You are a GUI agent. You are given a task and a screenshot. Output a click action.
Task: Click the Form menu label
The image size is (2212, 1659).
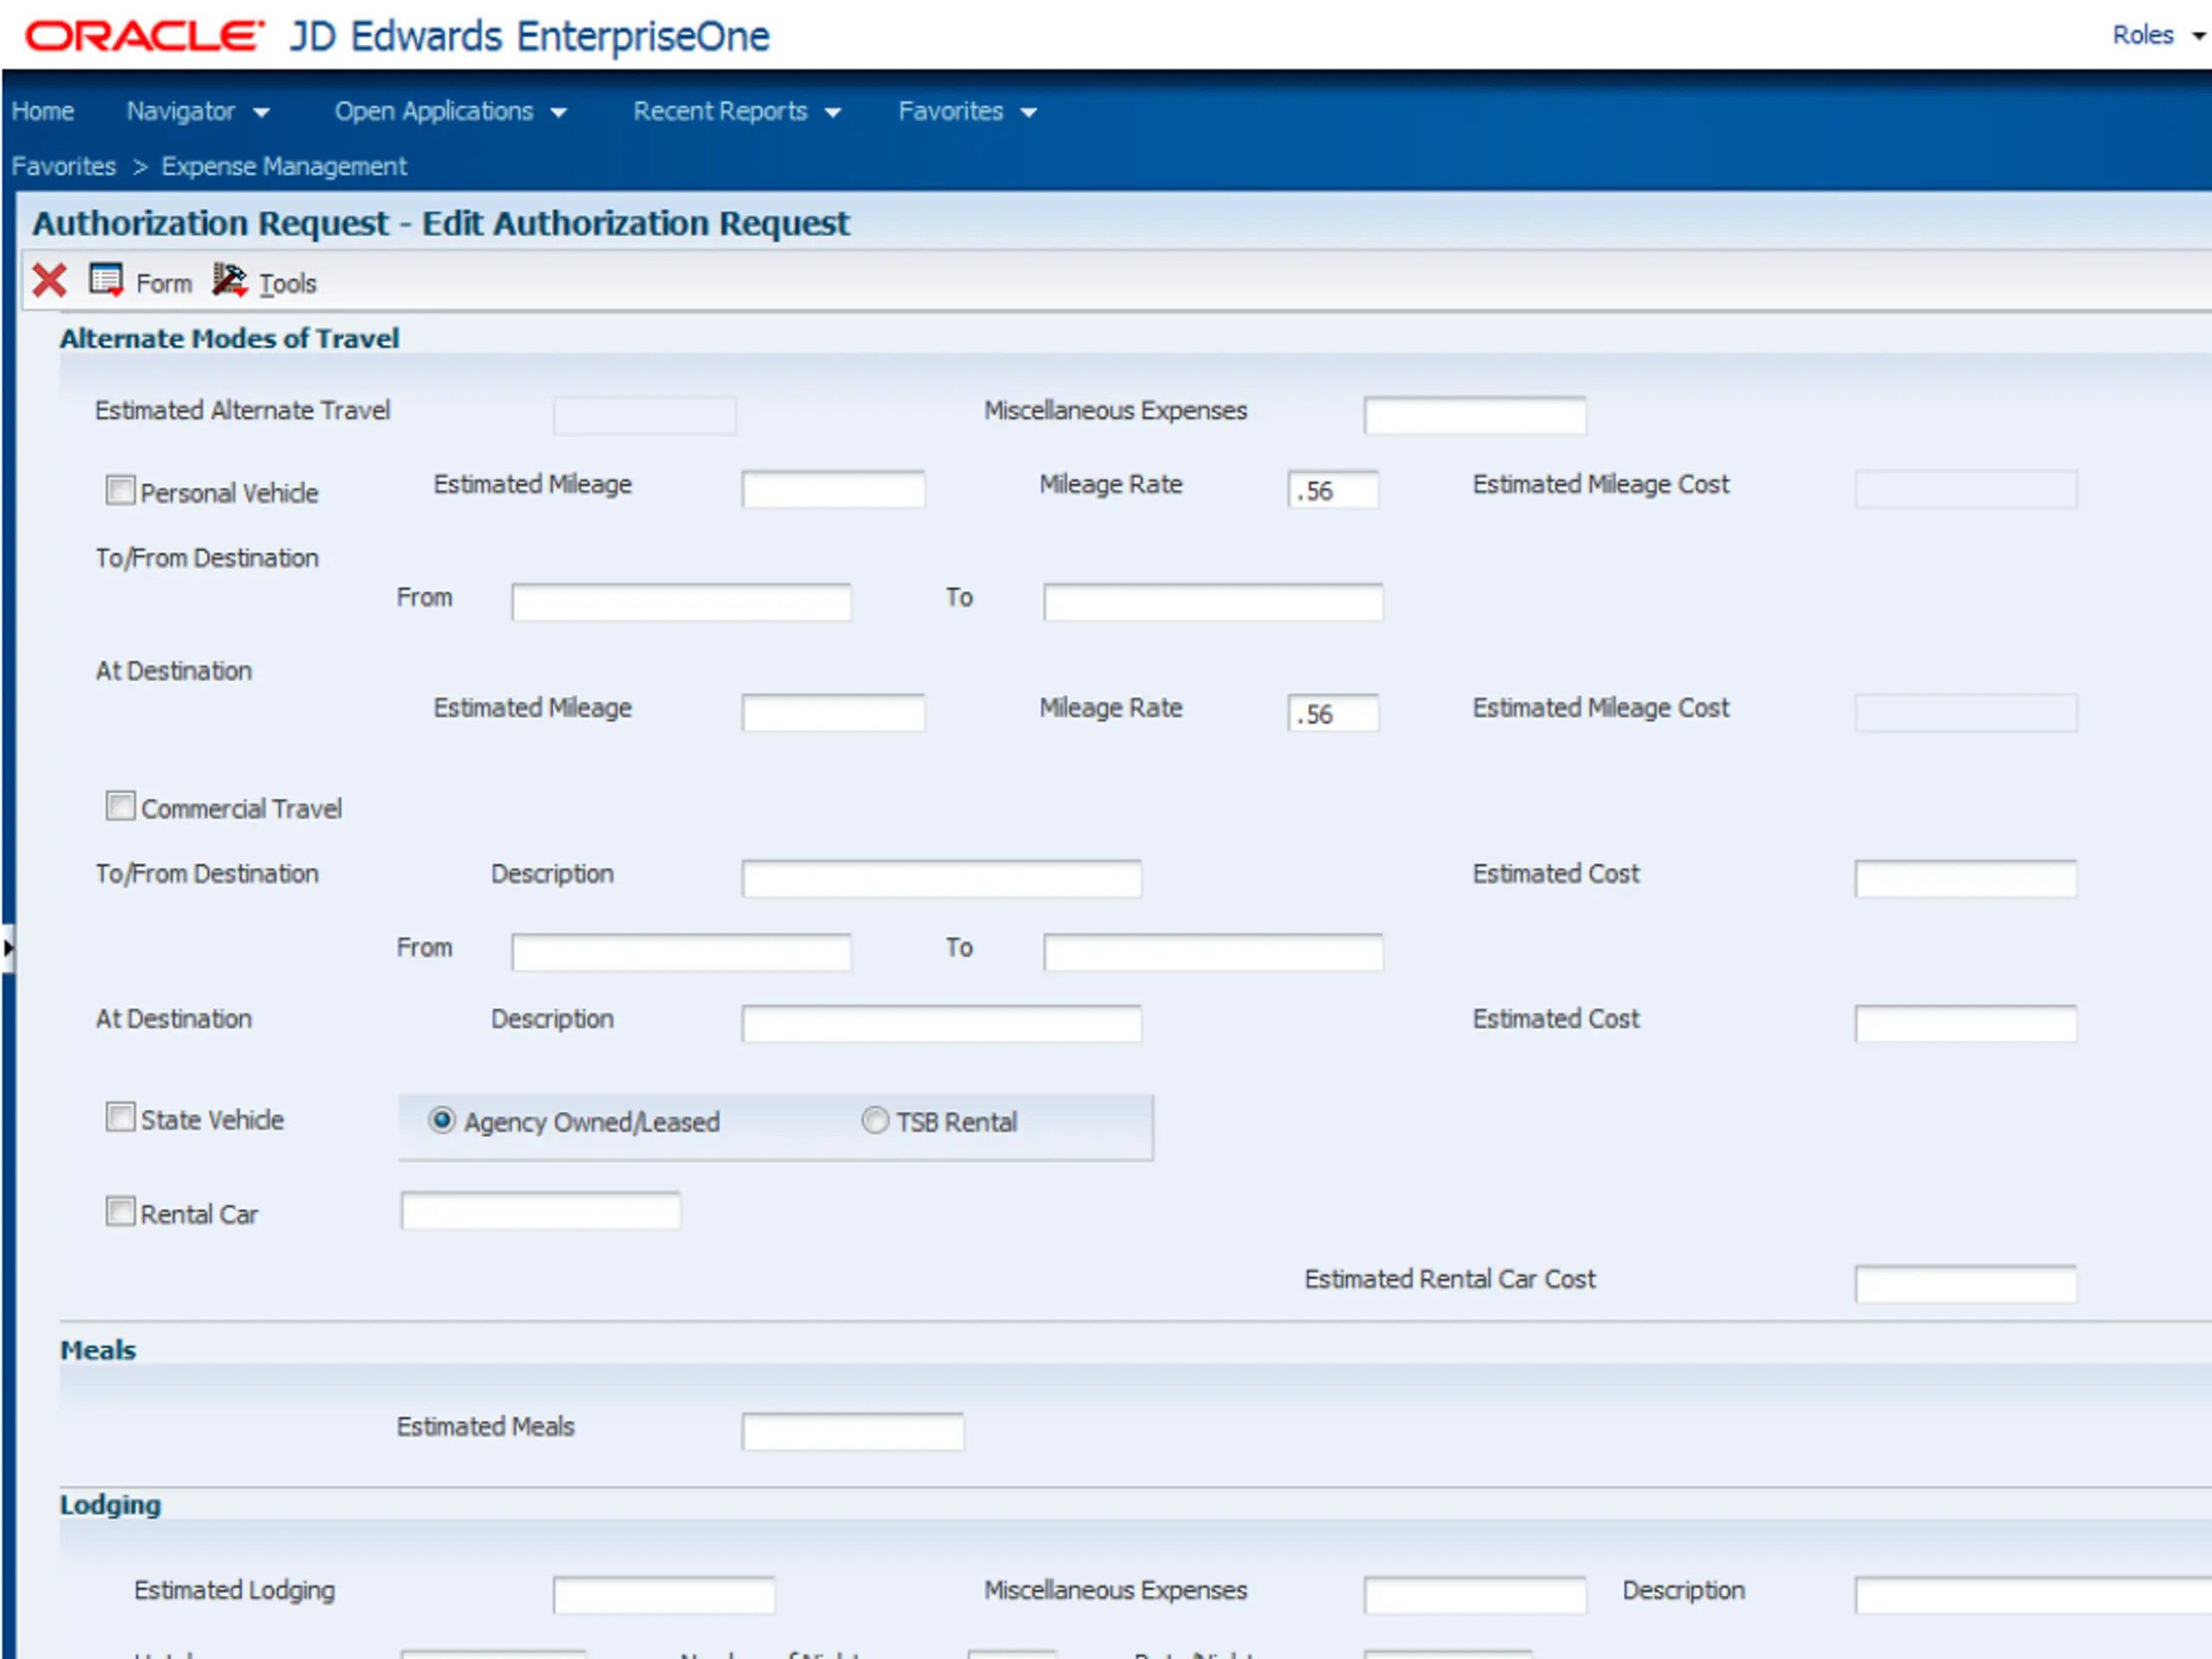click(x=164, y=284)
